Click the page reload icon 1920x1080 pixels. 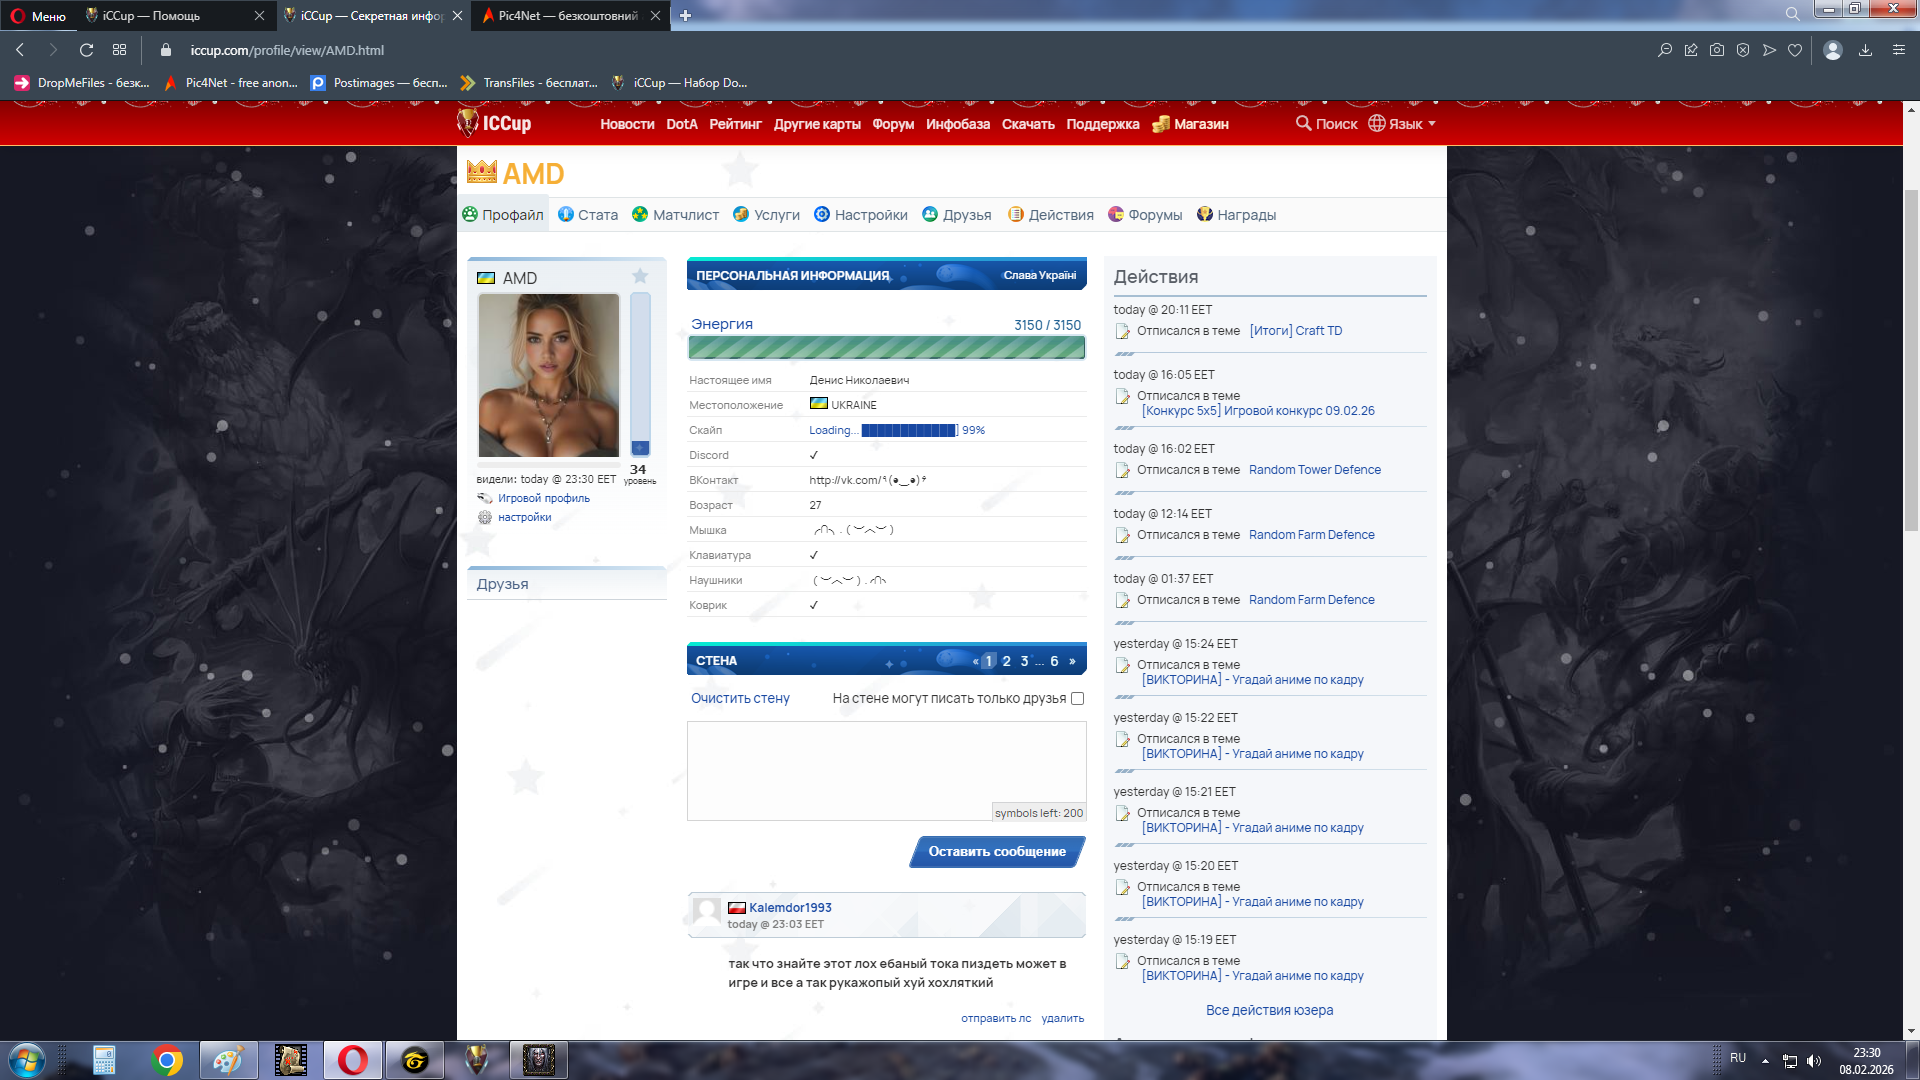86,50
